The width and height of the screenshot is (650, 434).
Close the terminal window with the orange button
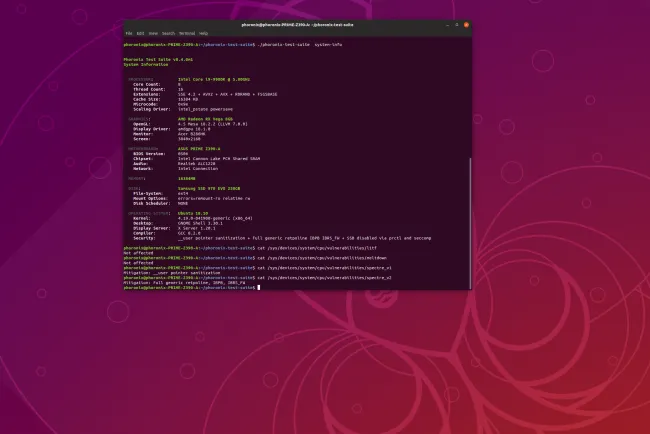coord(466,25)
